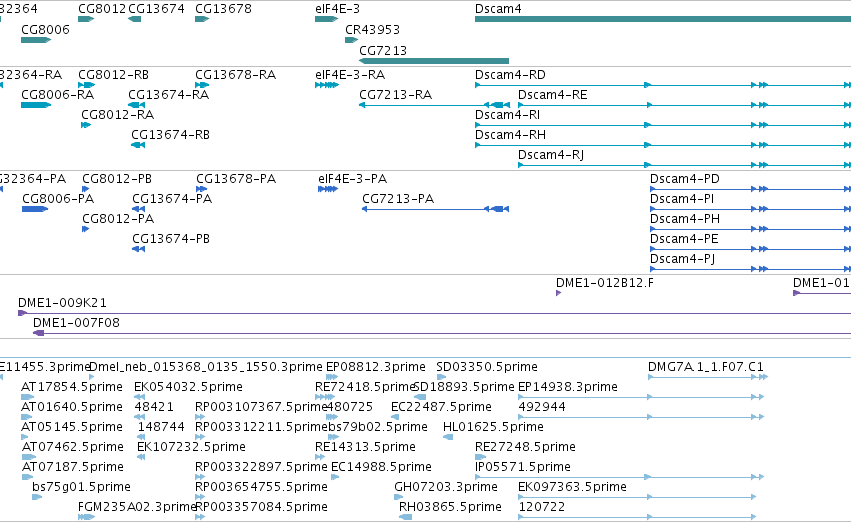Open transcript CG13678-RA

(236, 75)
